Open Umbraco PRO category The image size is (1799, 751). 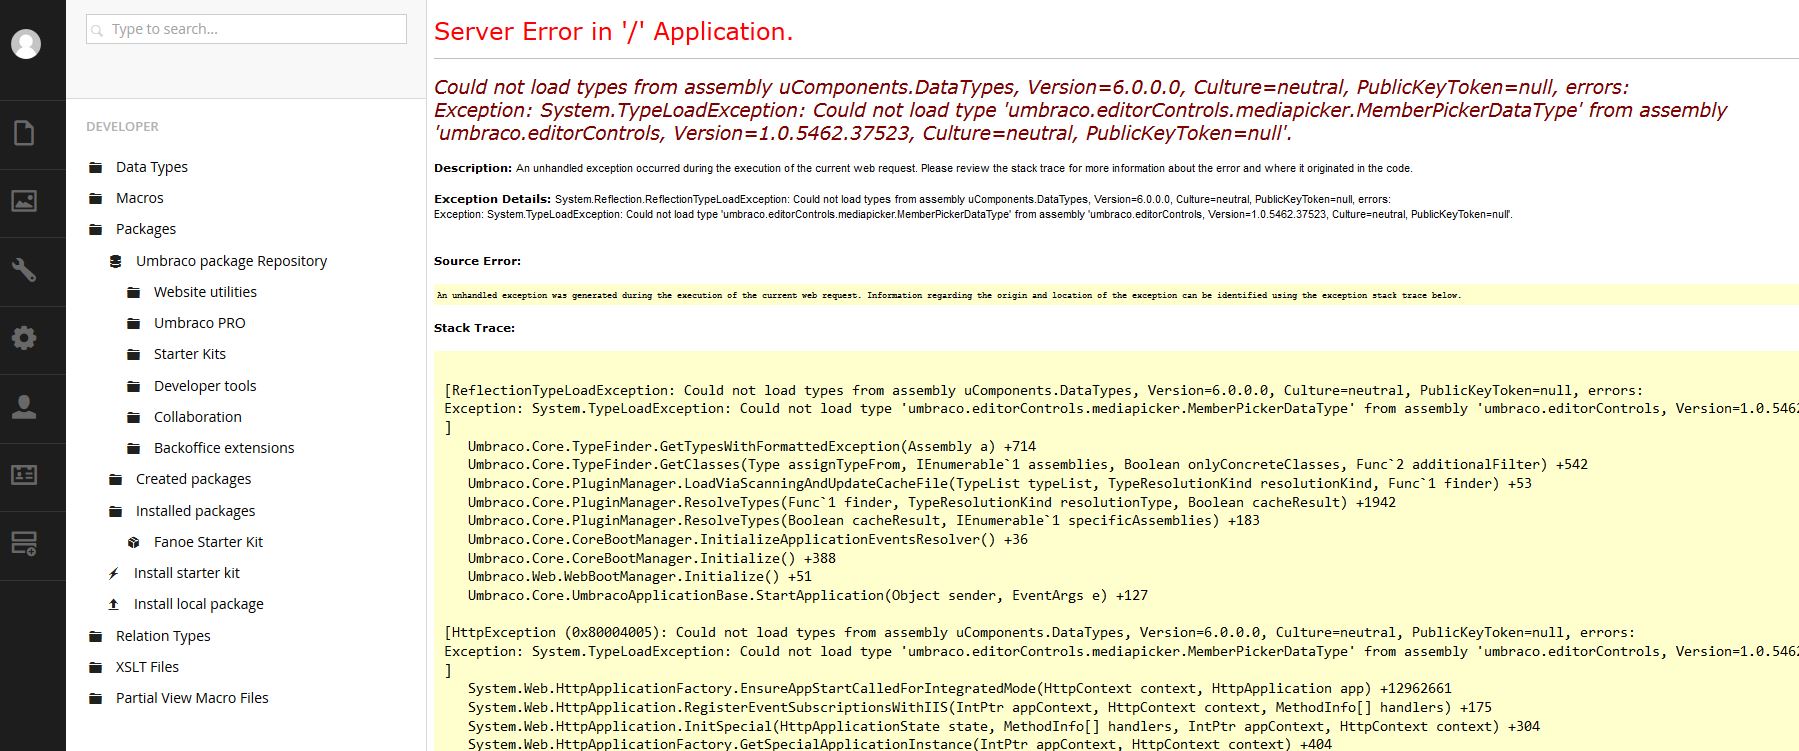(x=200, y=323)
